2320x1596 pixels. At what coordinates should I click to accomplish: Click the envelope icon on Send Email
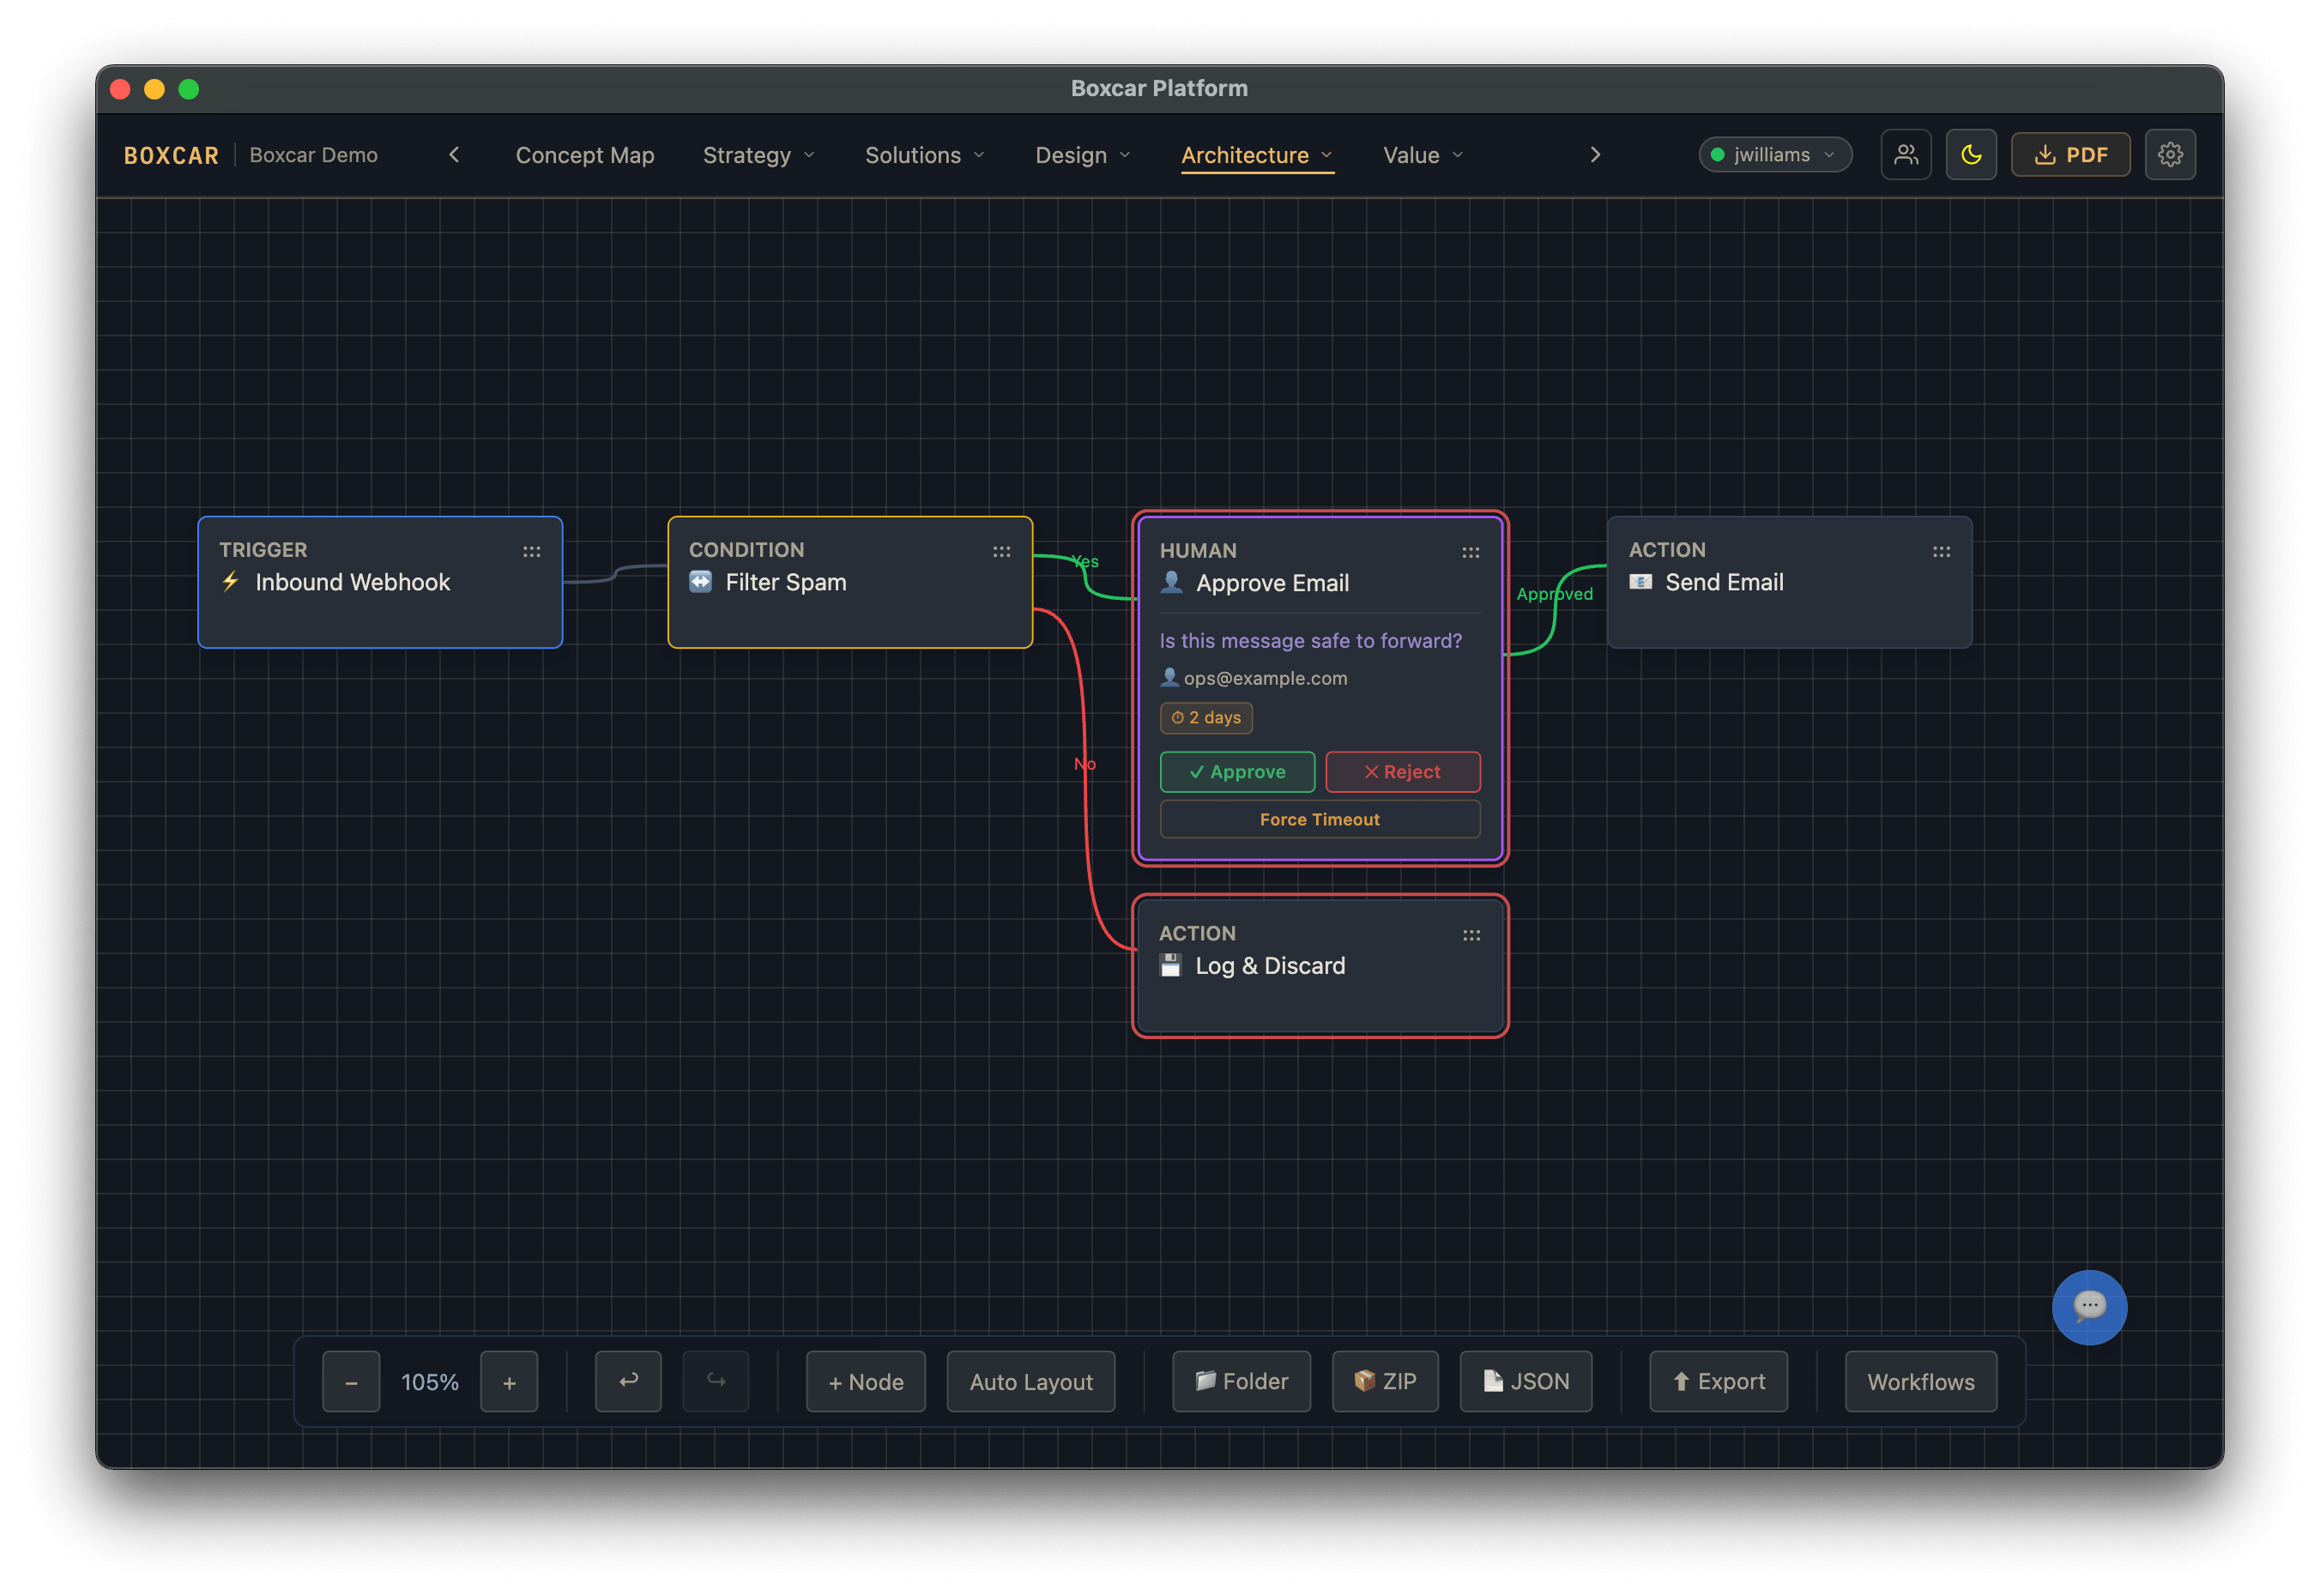[1641, 582]
